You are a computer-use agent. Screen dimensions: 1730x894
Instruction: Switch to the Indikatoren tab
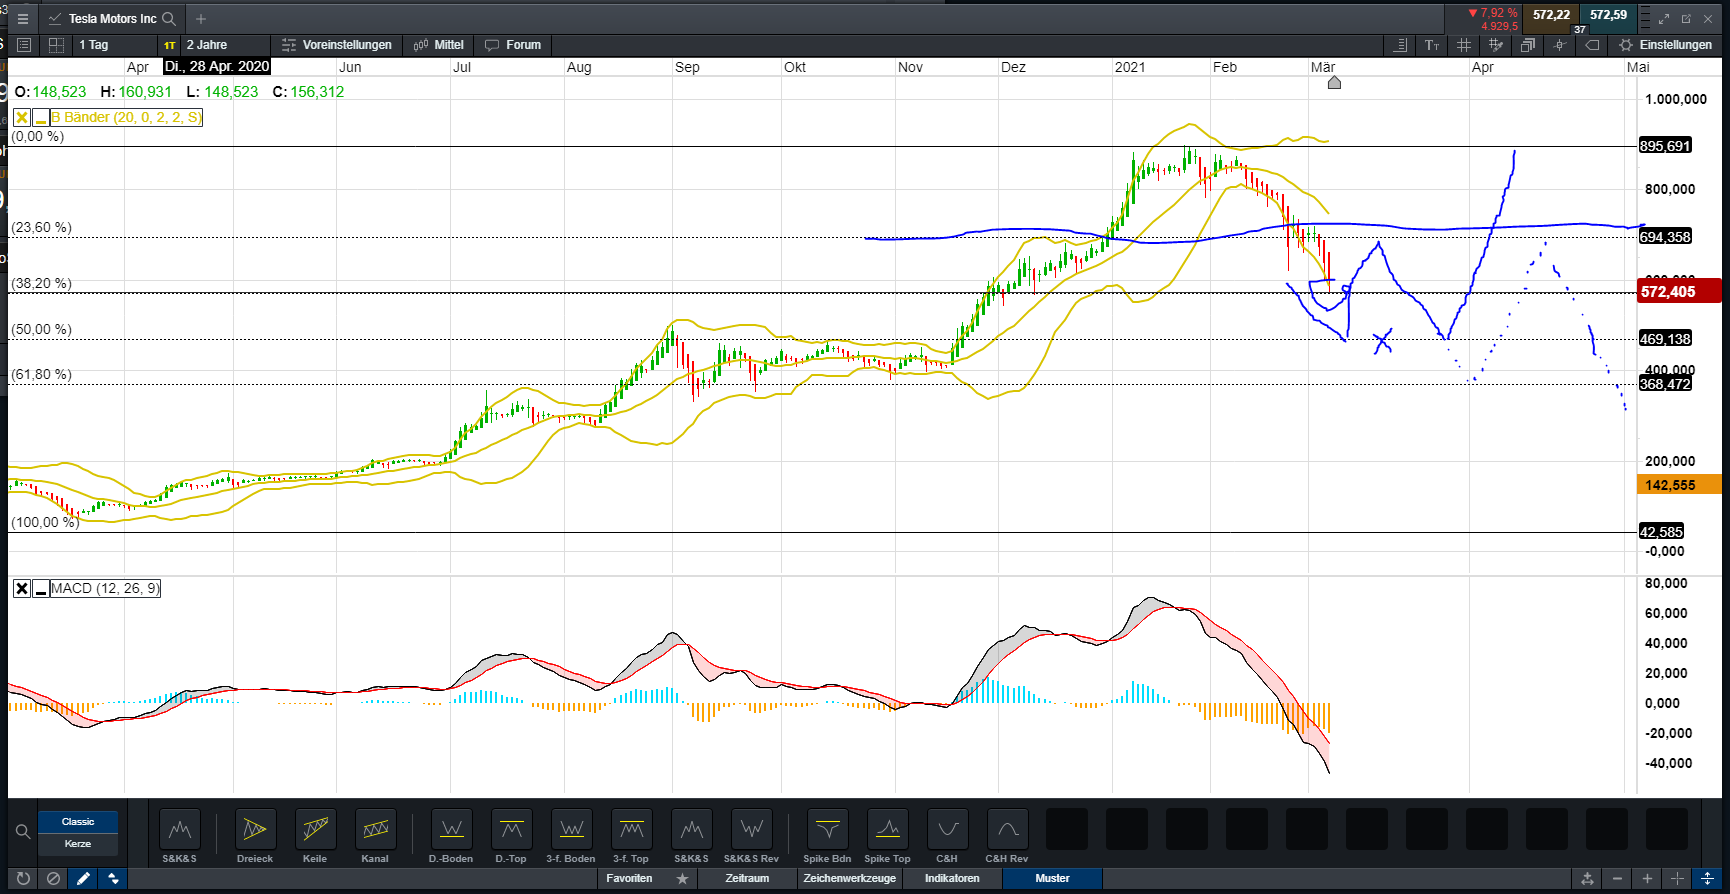[x=951, y=878]
